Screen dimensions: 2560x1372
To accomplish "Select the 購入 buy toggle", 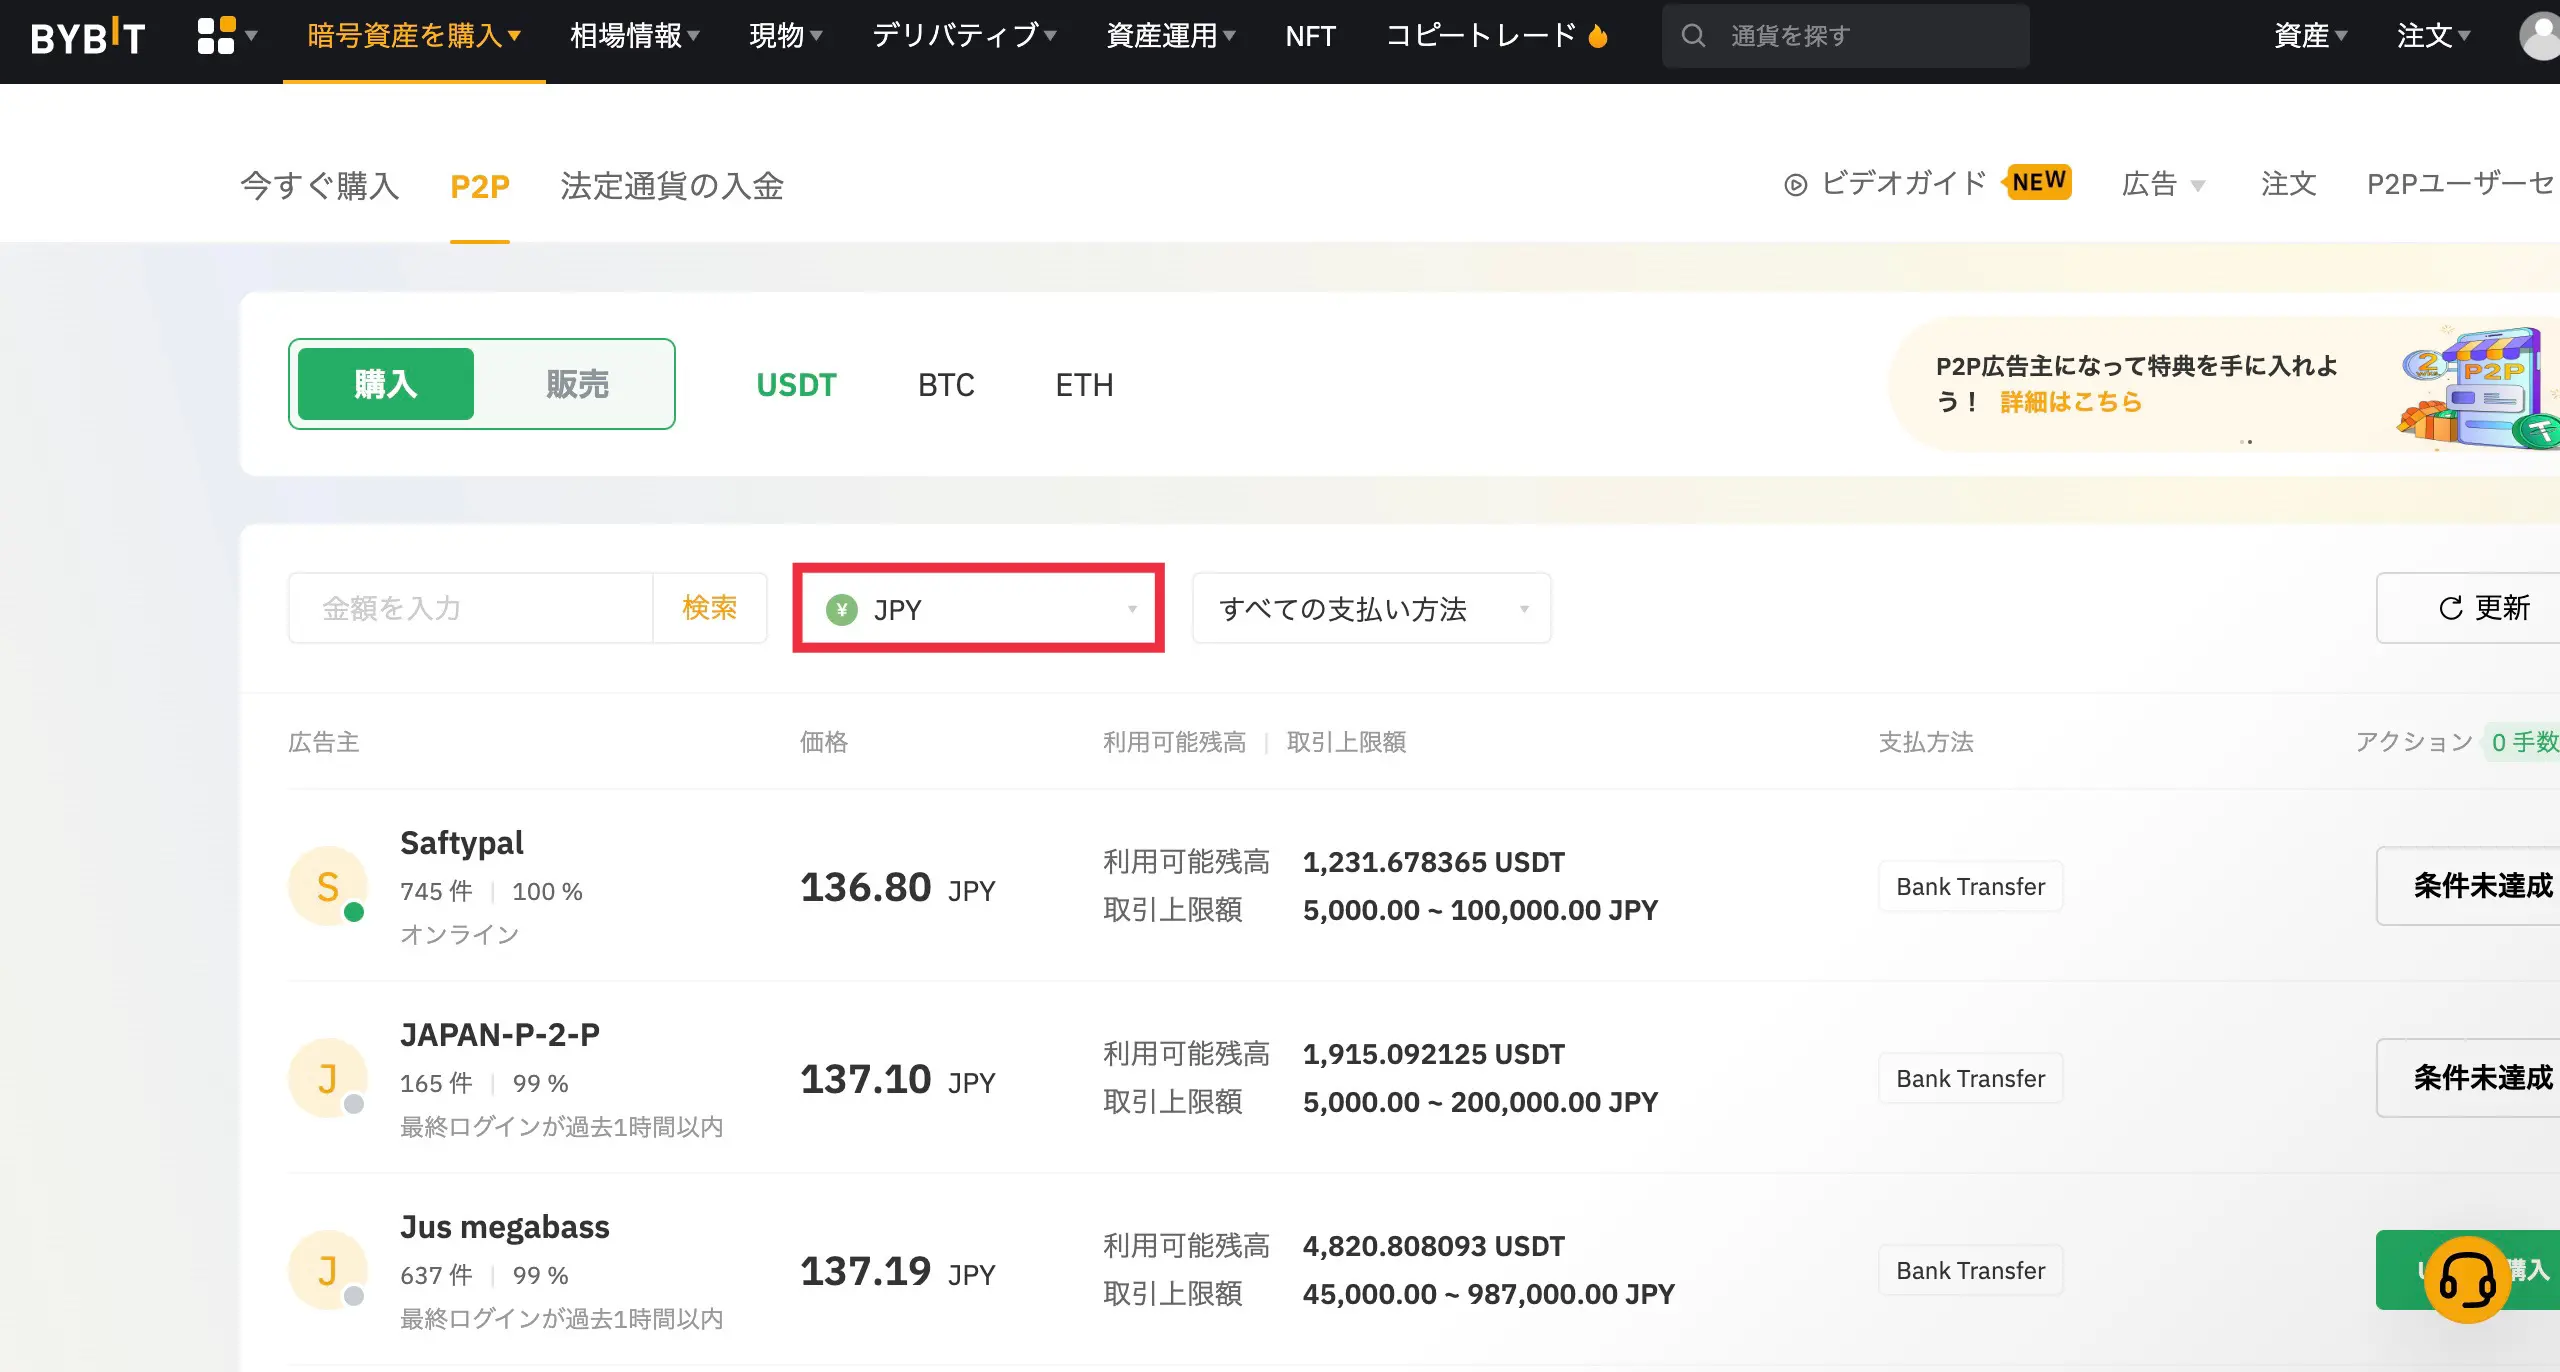I will coord(386,384).
